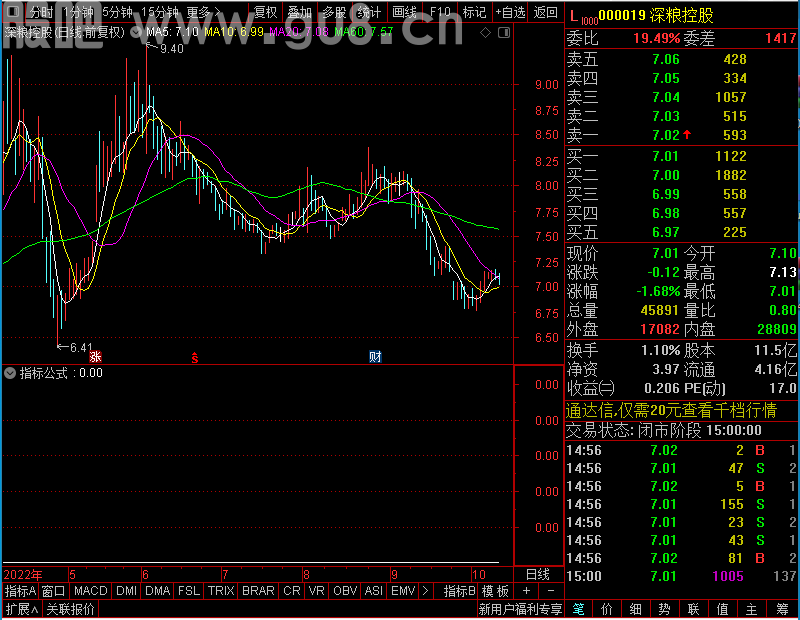Add stock via +自选 button

pos(510,12)
